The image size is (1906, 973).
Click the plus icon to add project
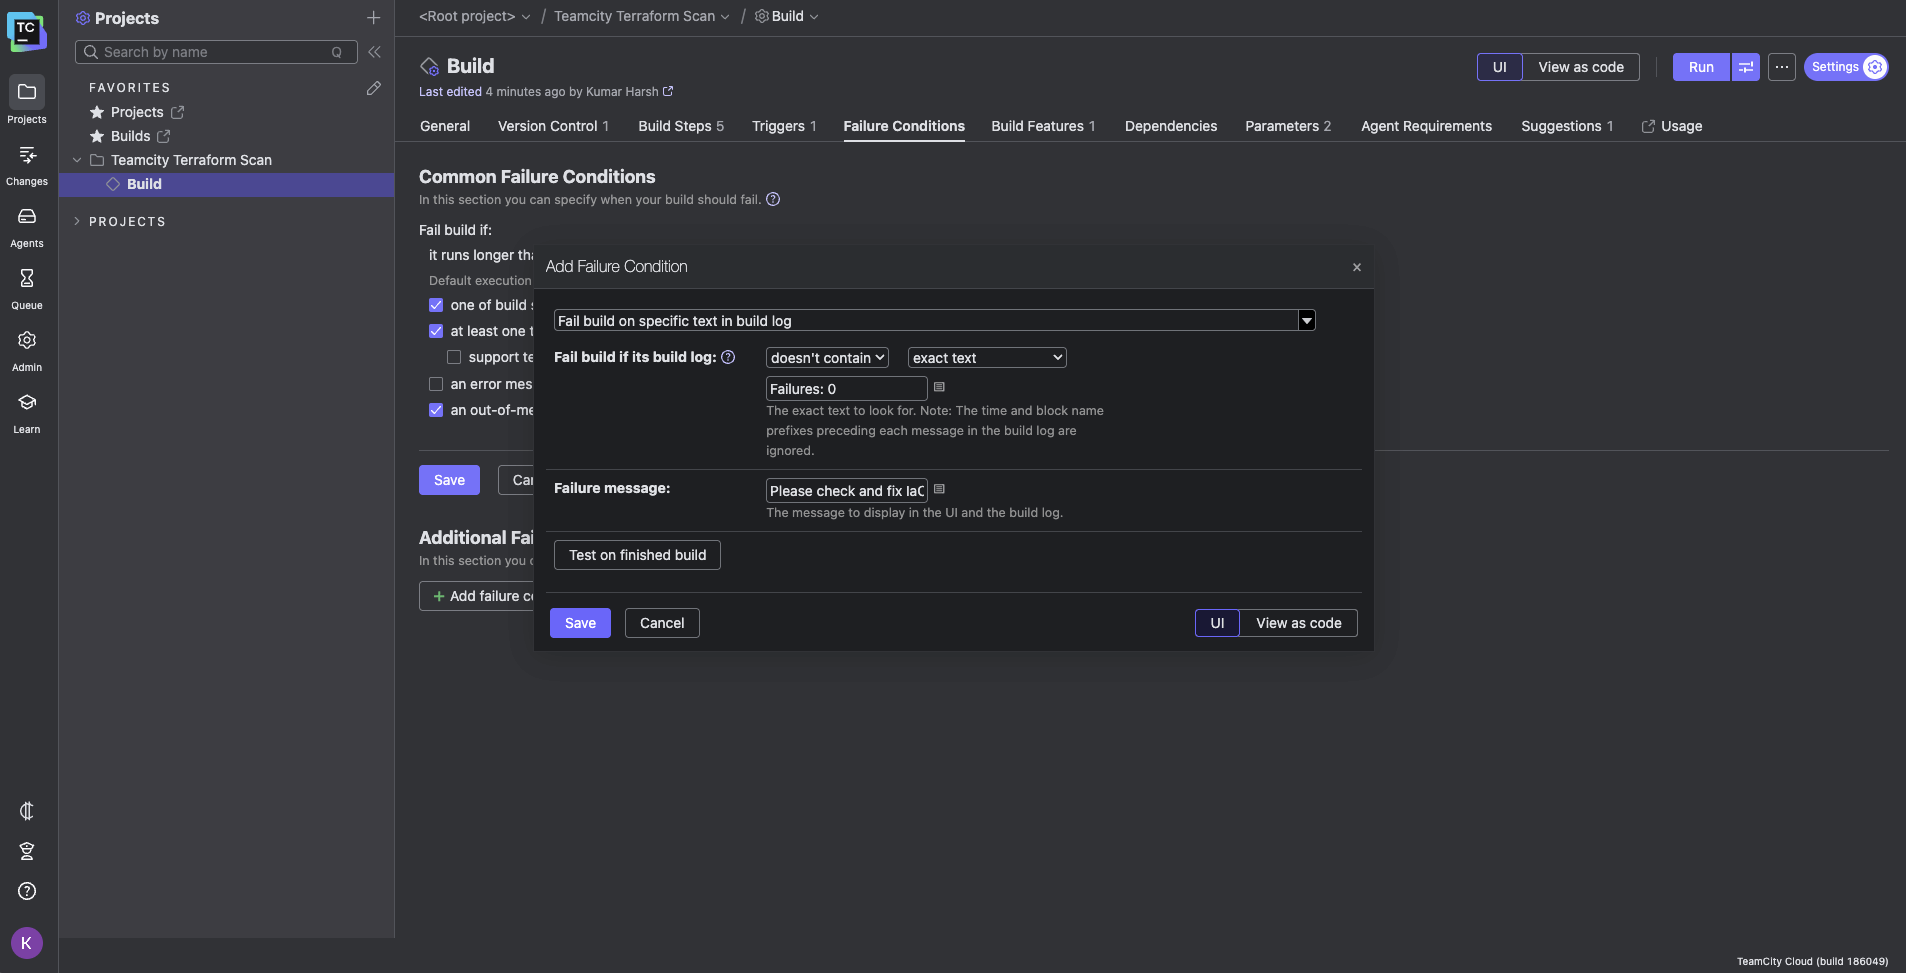[373, 18]
